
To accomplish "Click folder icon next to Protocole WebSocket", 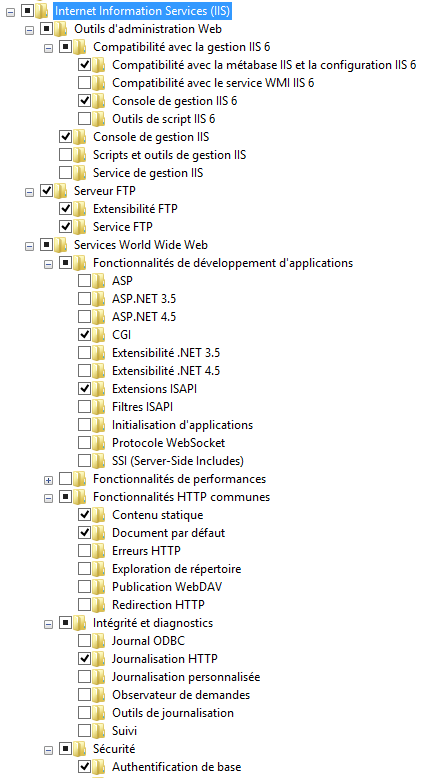I will [99, 443].
